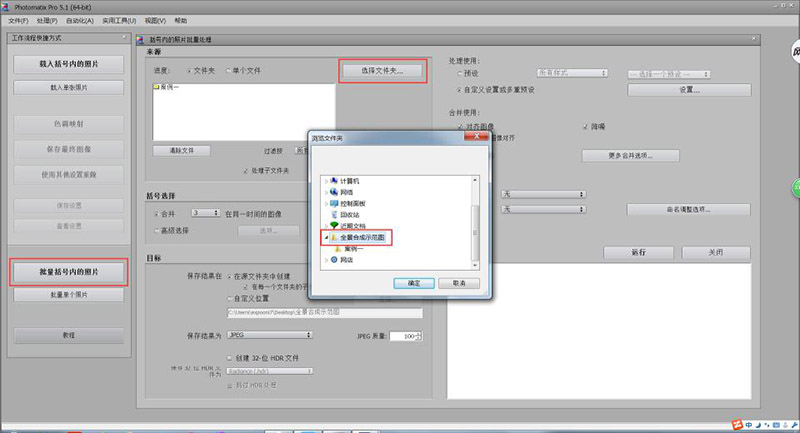Open the merge count dropdown showing 3
The width and height of the screenshot is (800, 433).
point(205,213)
